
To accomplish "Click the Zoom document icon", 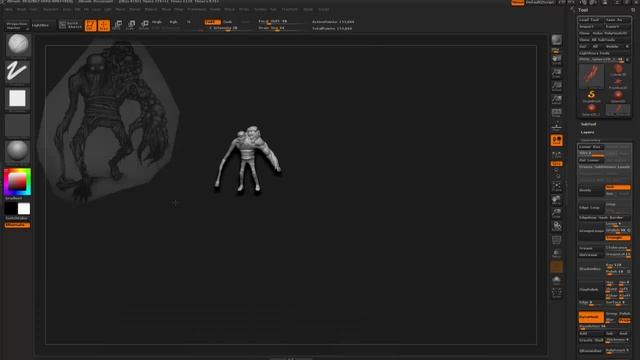I will [556, 73].
